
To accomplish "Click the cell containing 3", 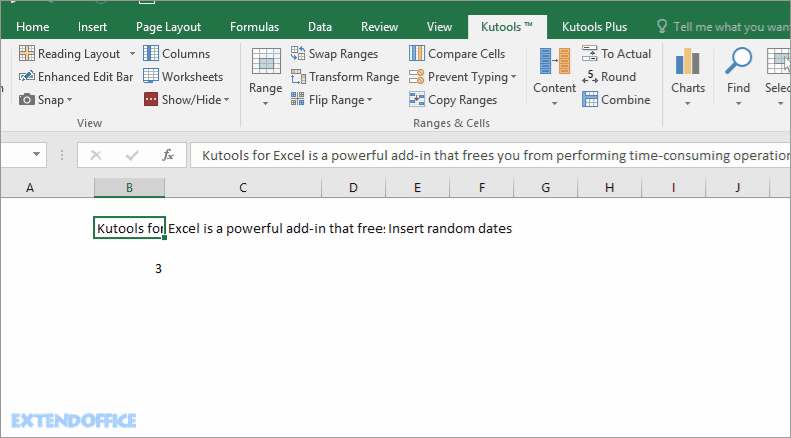I will pos(129,268).
